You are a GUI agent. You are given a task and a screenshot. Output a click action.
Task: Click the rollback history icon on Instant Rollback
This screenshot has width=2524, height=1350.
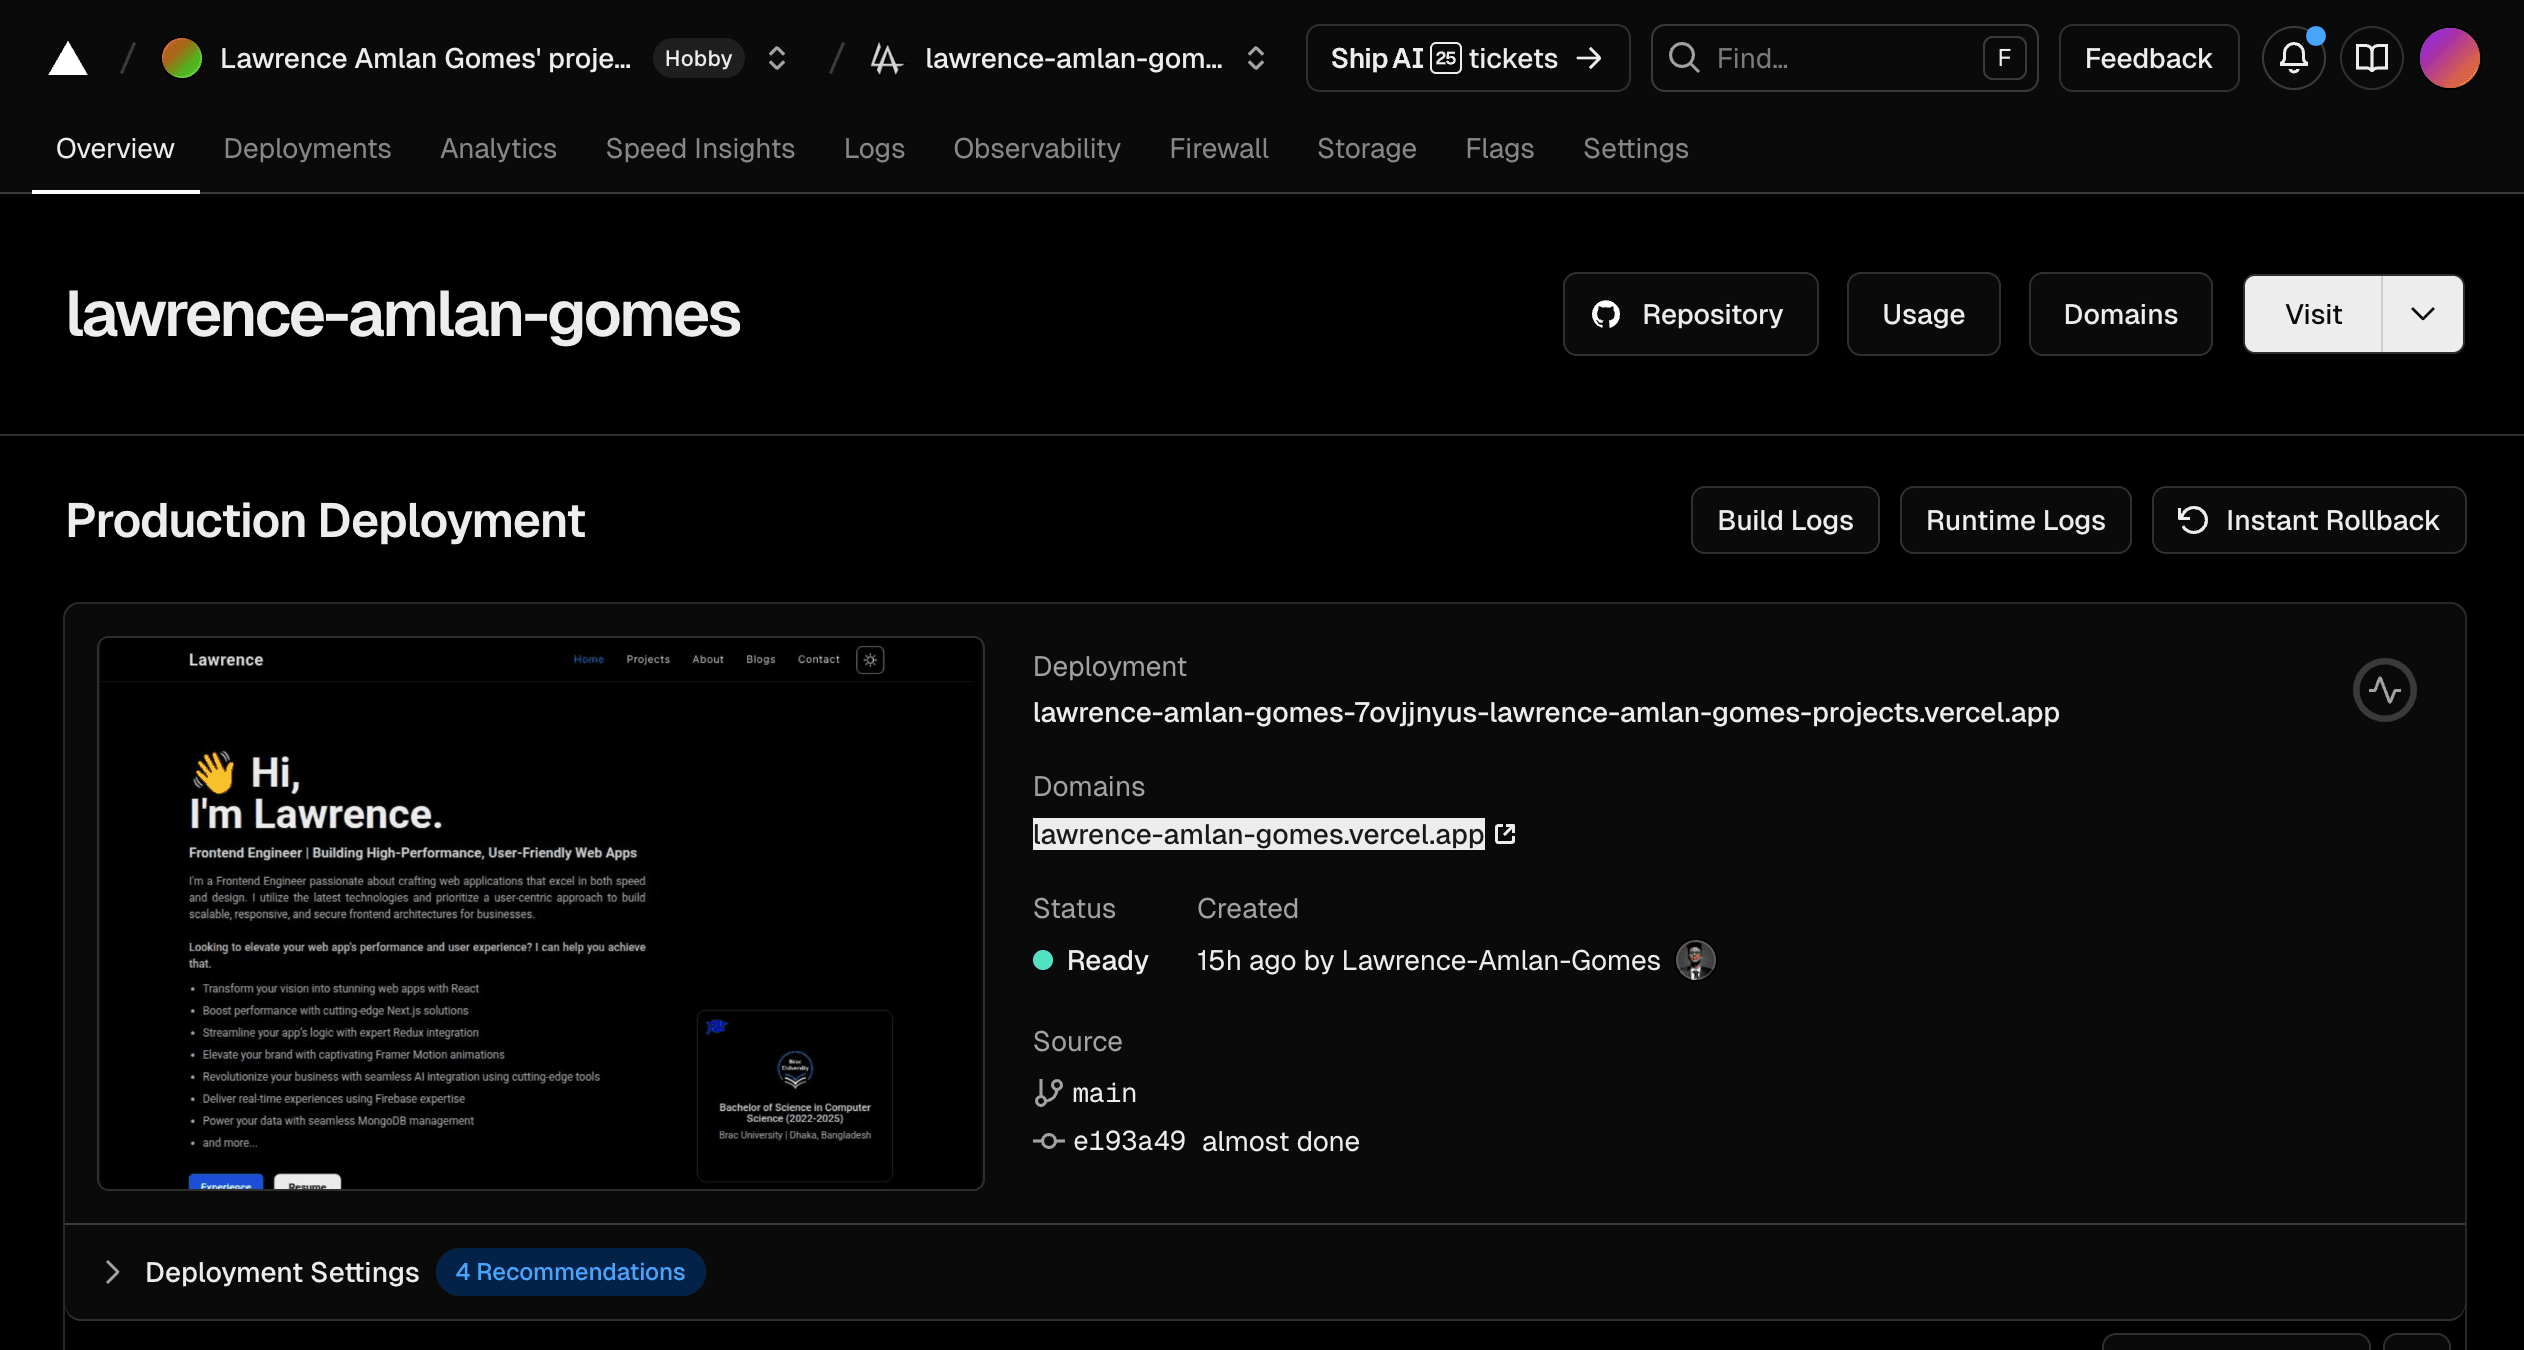2194,520
